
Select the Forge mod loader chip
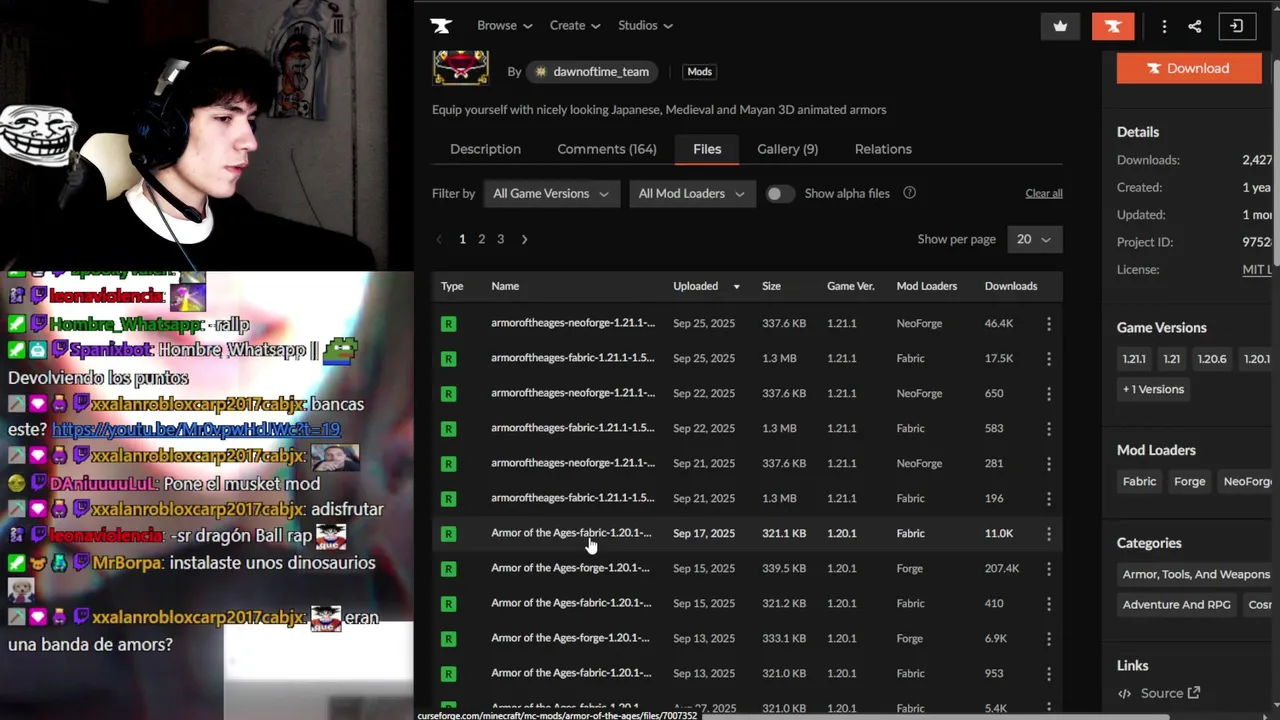1189,482
